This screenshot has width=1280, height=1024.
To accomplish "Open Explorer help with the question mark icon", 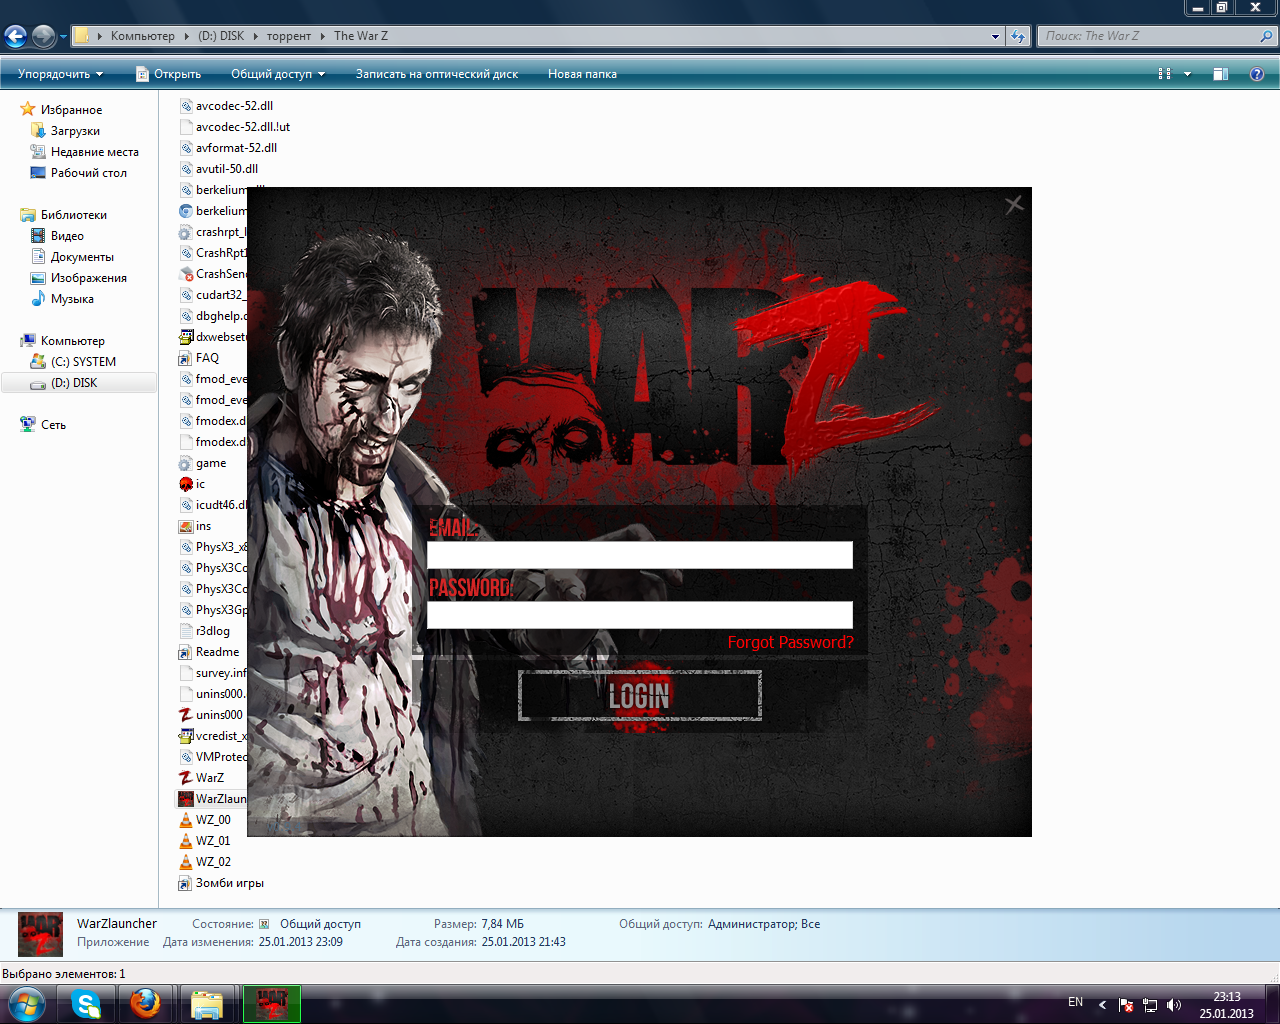I will (x=1257, y=74).
